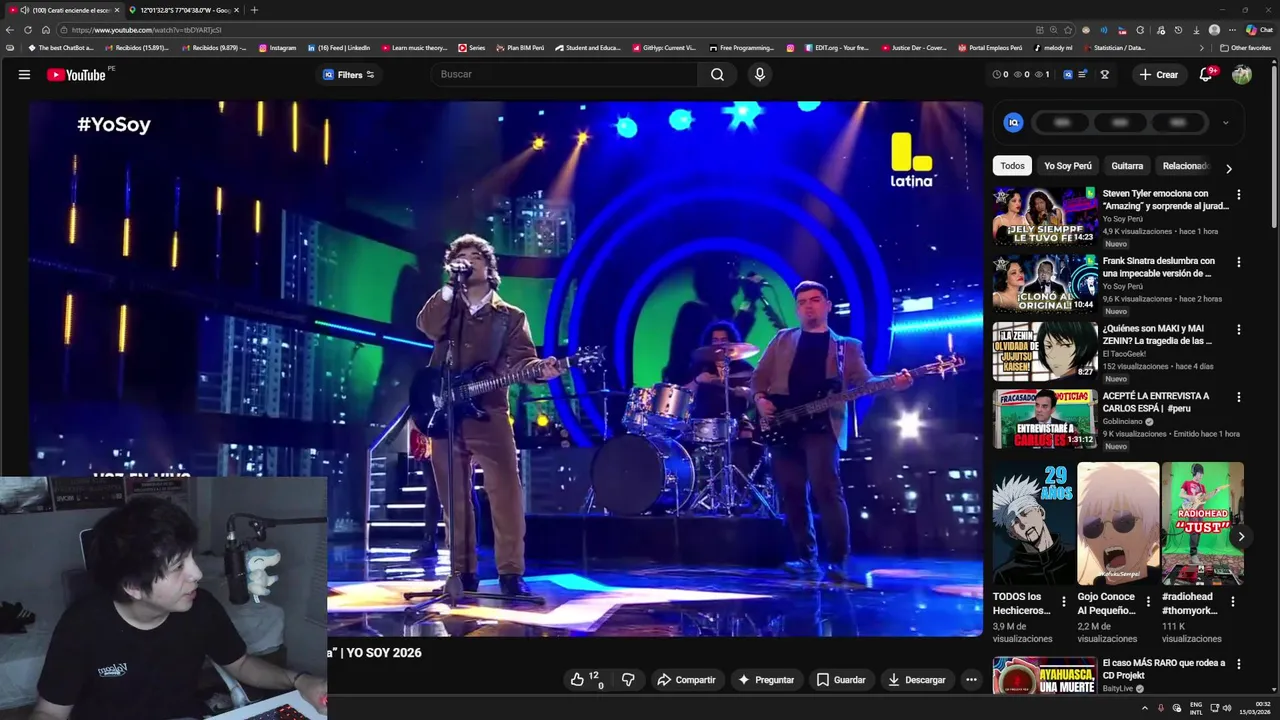Reload the current page
Image resolution: width=1280 pixels, height=720 pixels.
(x=28, y=30)
